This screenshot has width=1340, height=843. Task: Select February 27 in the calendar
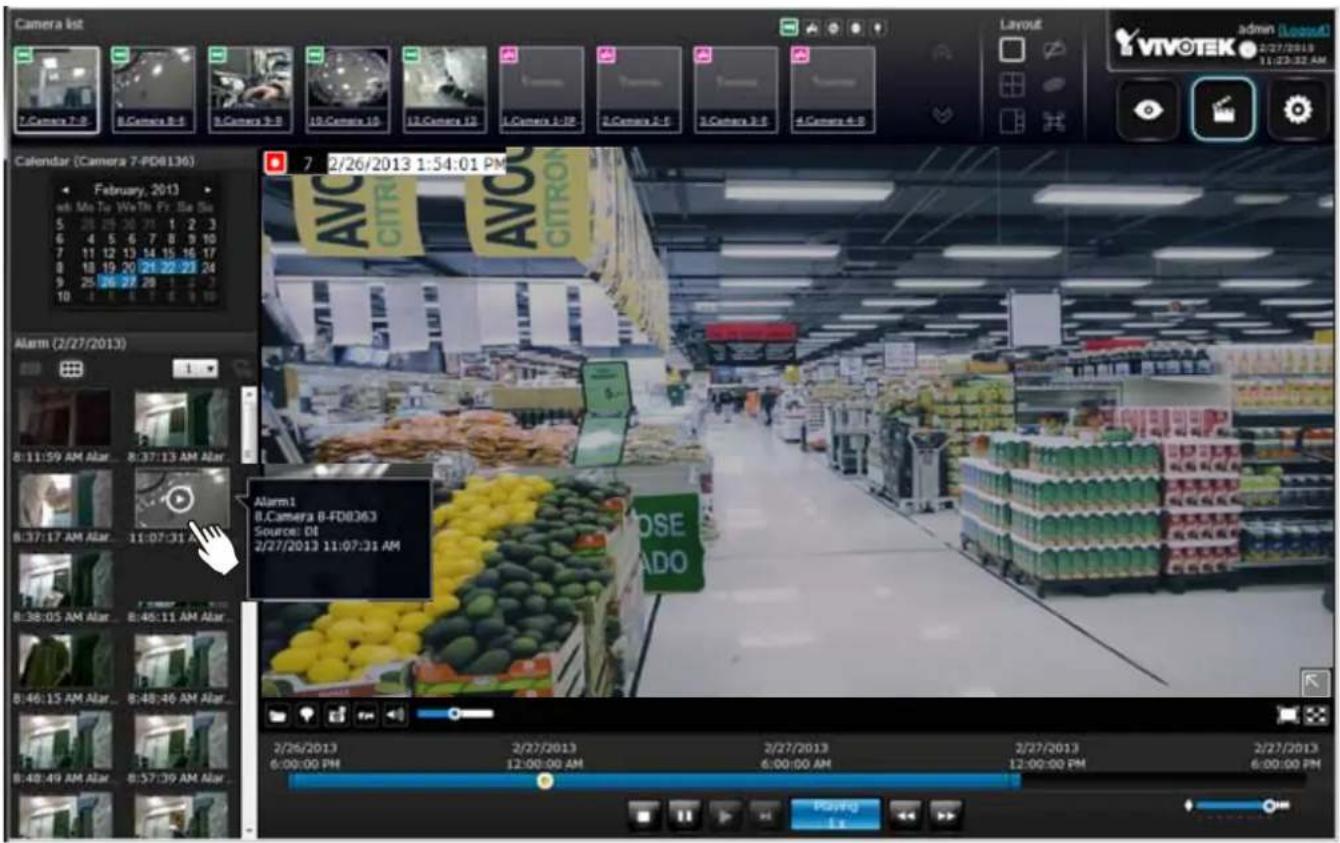tap(129, 282)
